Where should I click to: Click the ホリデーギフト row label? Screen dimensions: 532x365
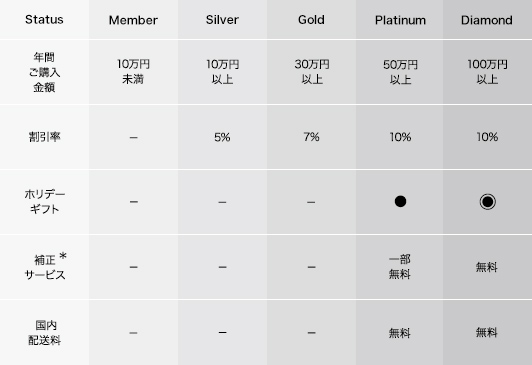[x=44, y=202]
